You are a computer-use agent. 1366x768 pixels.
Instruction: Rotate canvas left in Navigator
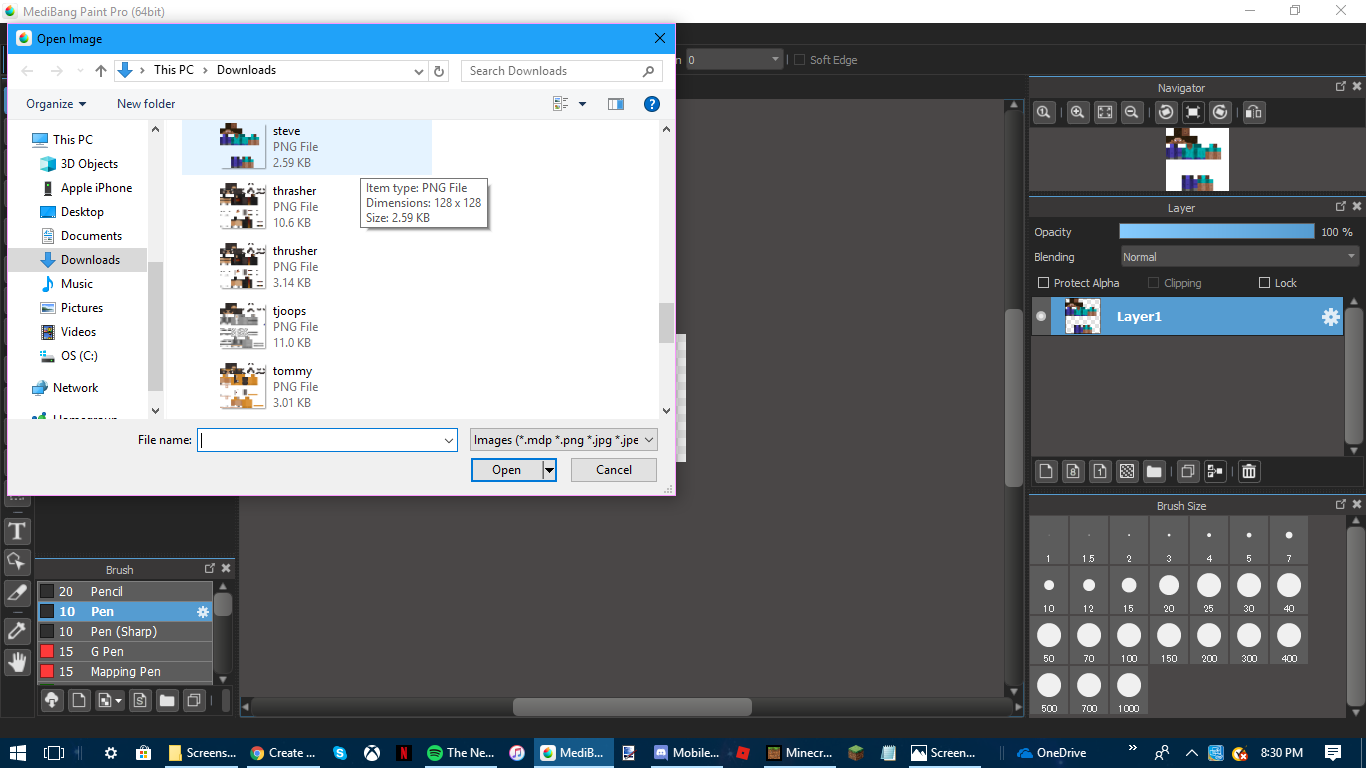click(x=1166, y=113)
